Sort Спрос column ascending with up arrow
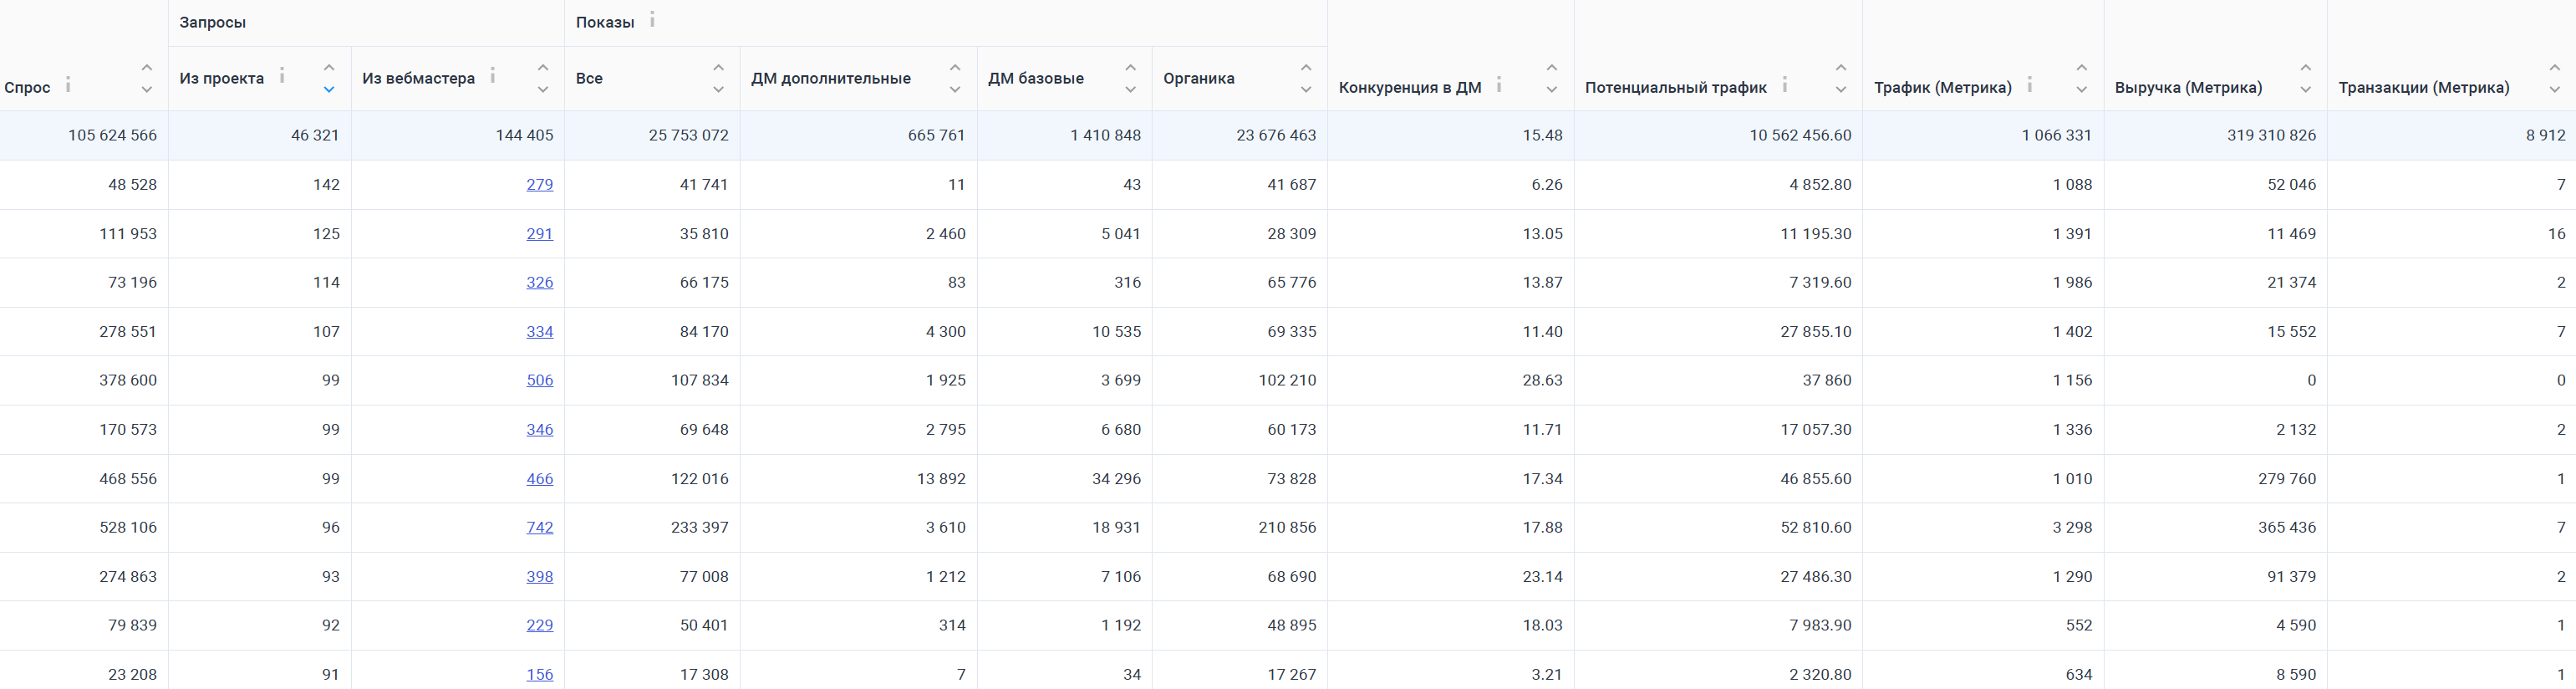 click(147, 67)
